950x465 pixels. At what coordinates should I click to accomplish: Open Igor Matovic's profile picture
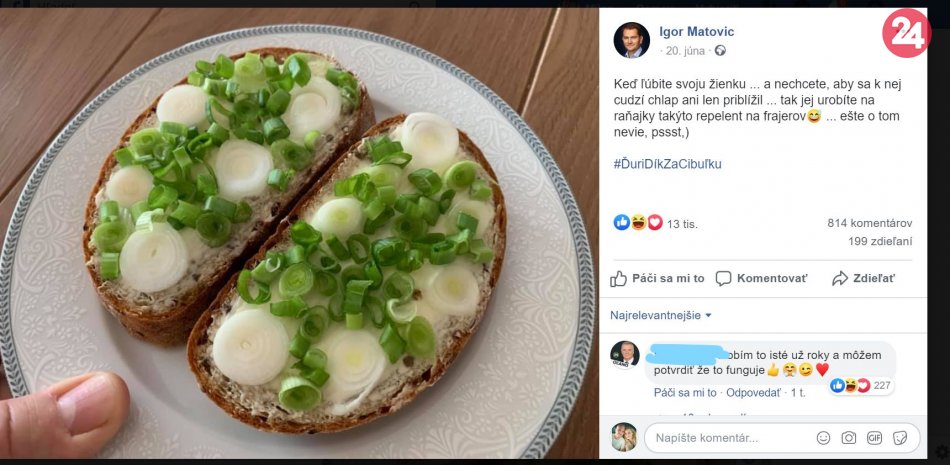(x=632, y=40)
